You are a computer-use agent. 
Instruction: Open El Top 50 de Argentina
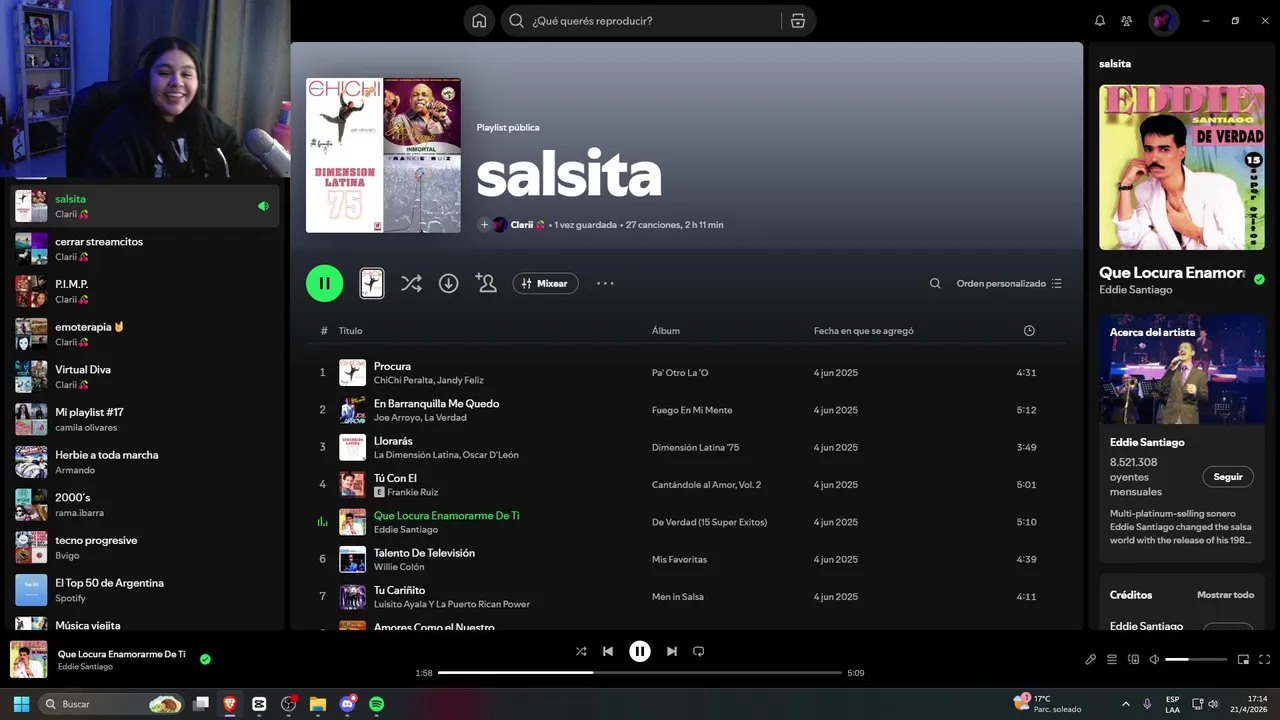[x=145, y=590]
